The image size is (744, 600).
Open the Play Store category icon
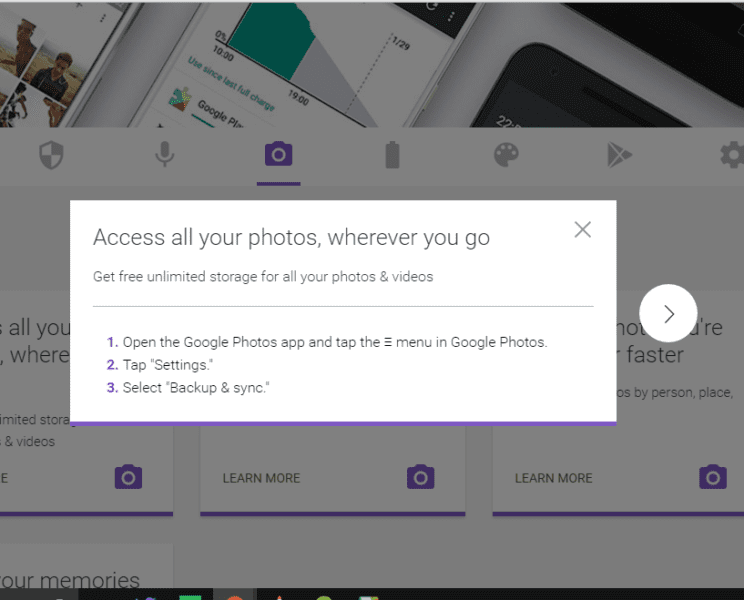(620, 155)
